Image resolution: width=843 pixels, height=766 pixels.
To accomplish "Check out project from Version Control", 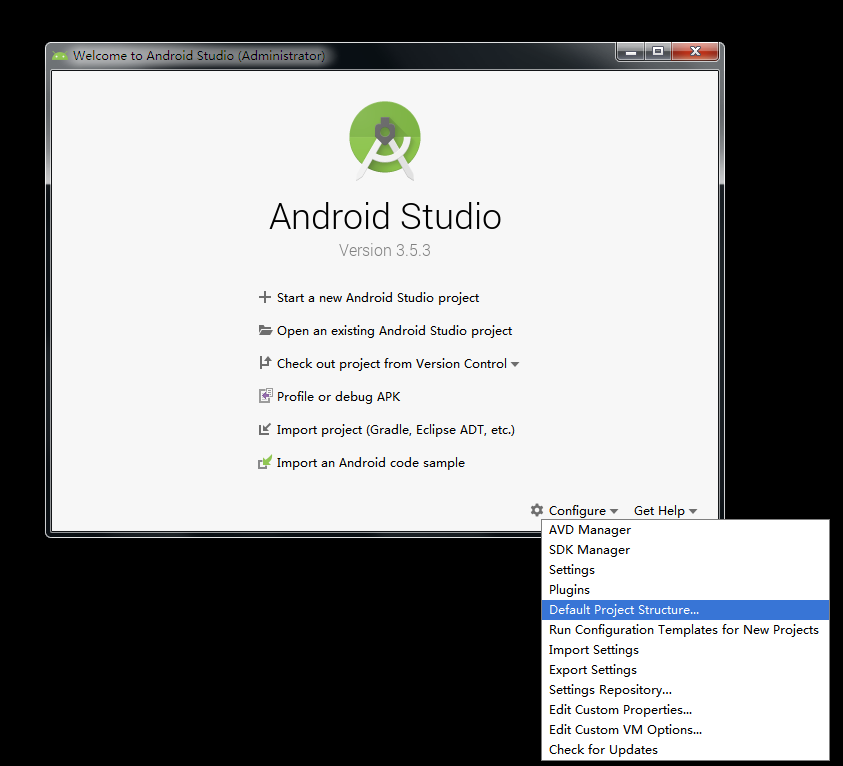I will 391,364.
